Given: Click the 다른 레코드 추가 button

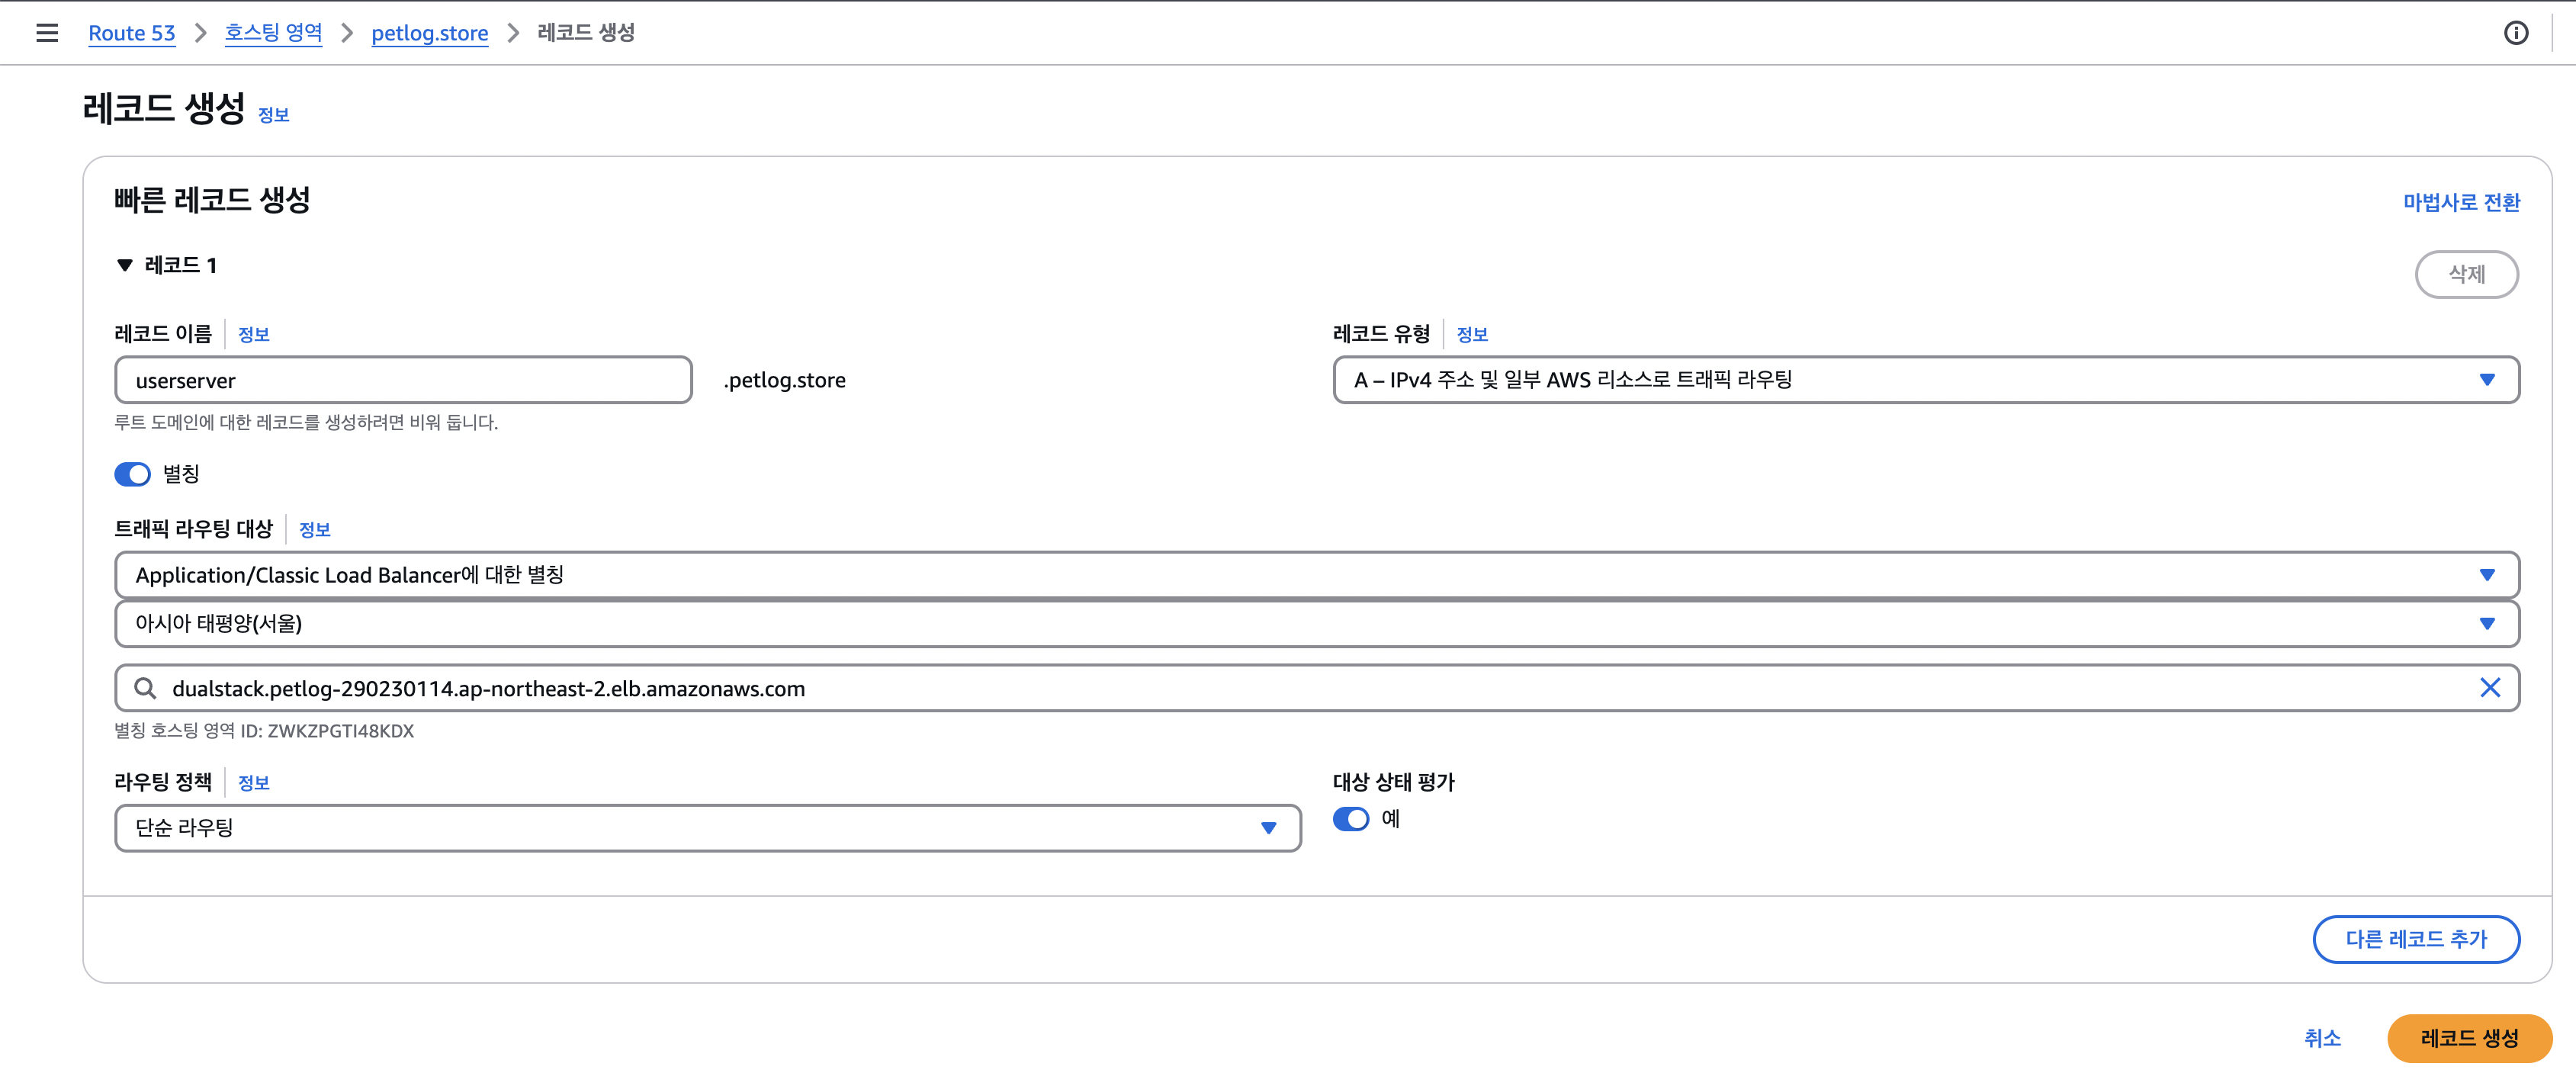Looking at the screenshot, I should pos(2415,939).
